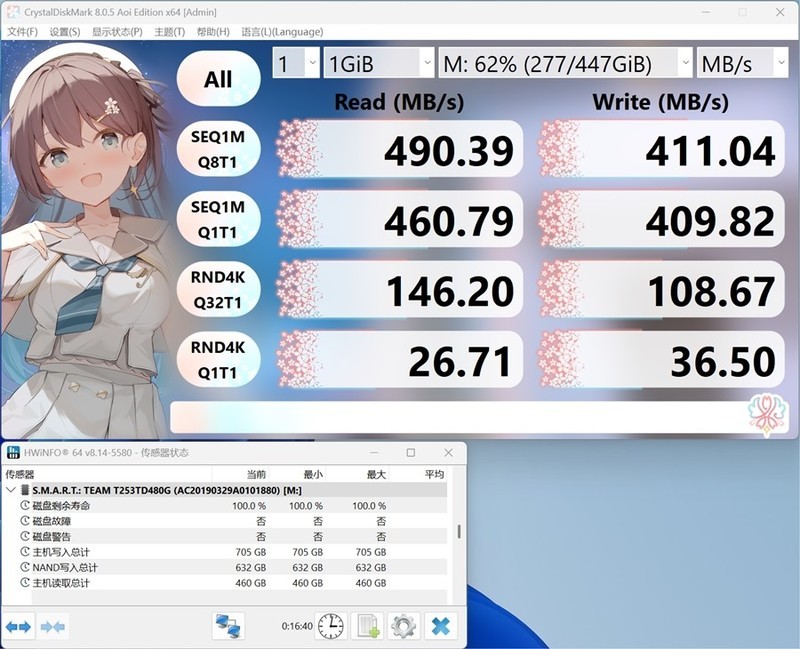This screenshot has width=800, height=649.
Task: Select the 磁盘警告 sensor row
Action: [x=224, y=536]
